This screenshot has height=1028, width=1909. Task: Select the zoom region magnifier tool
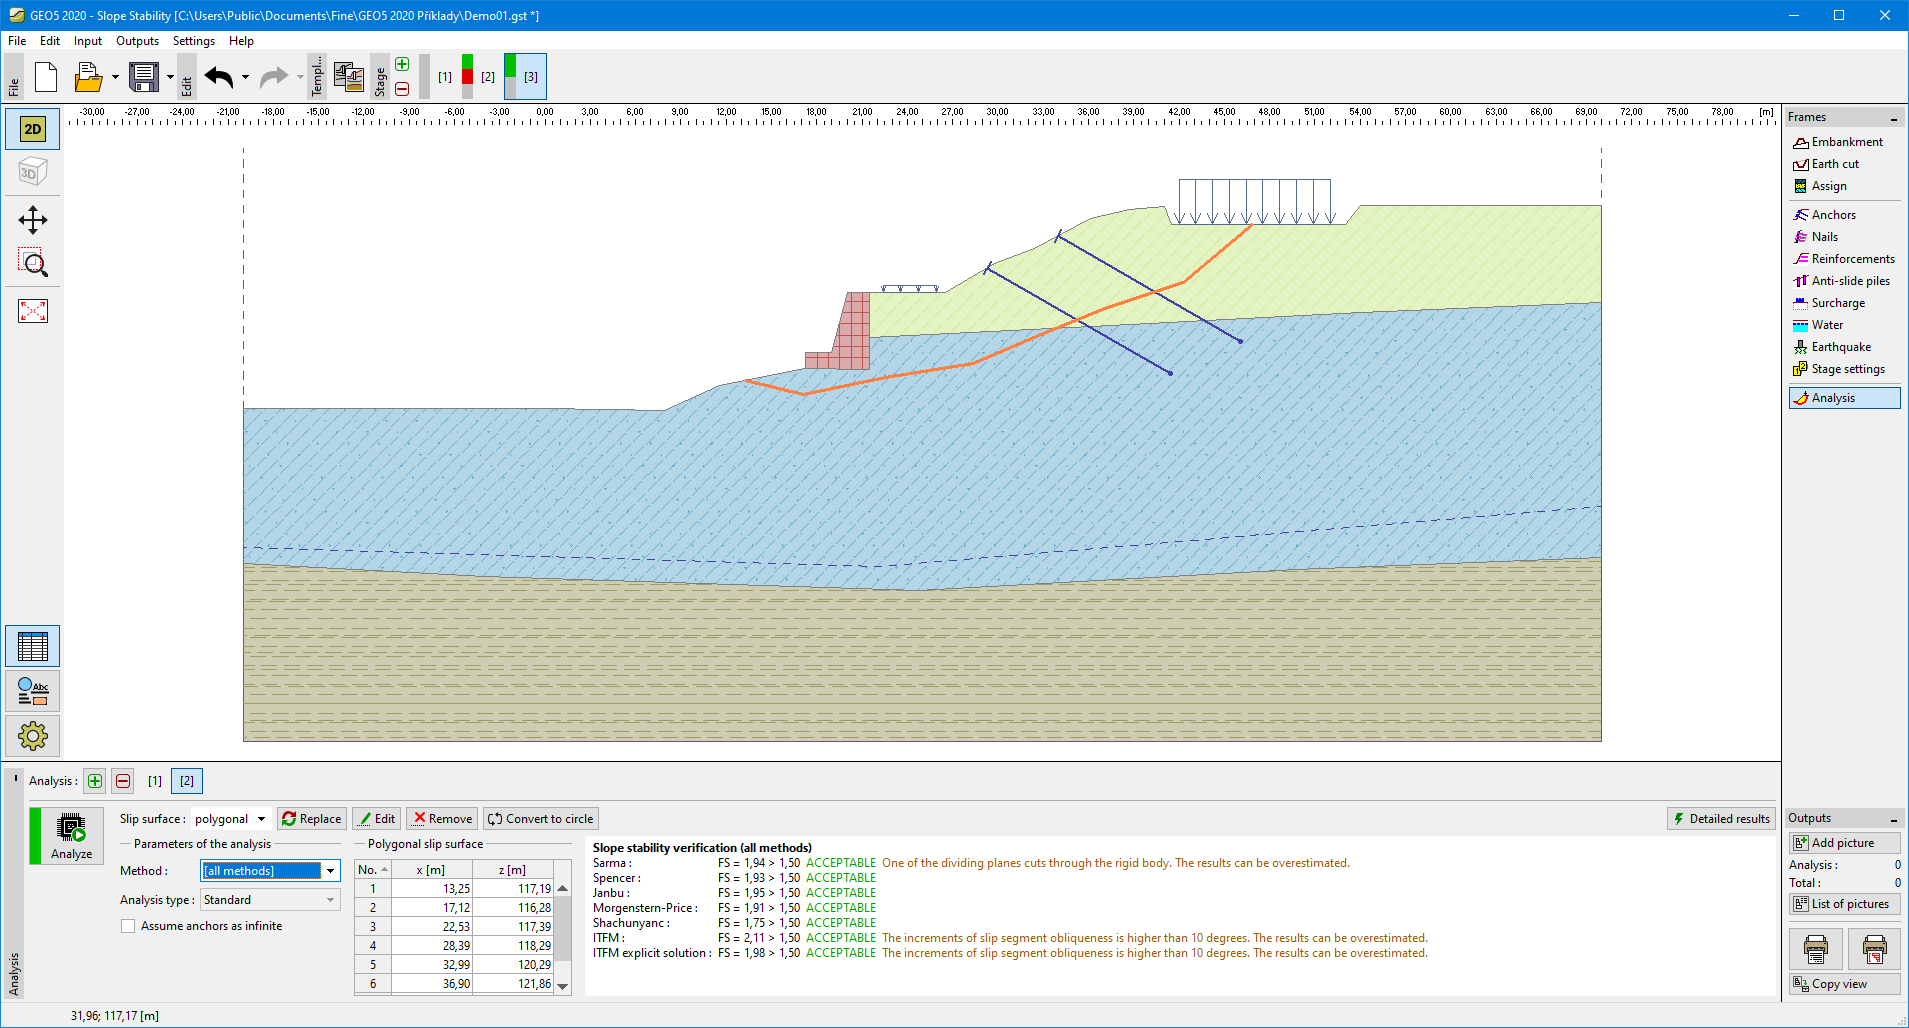point(33,263)
